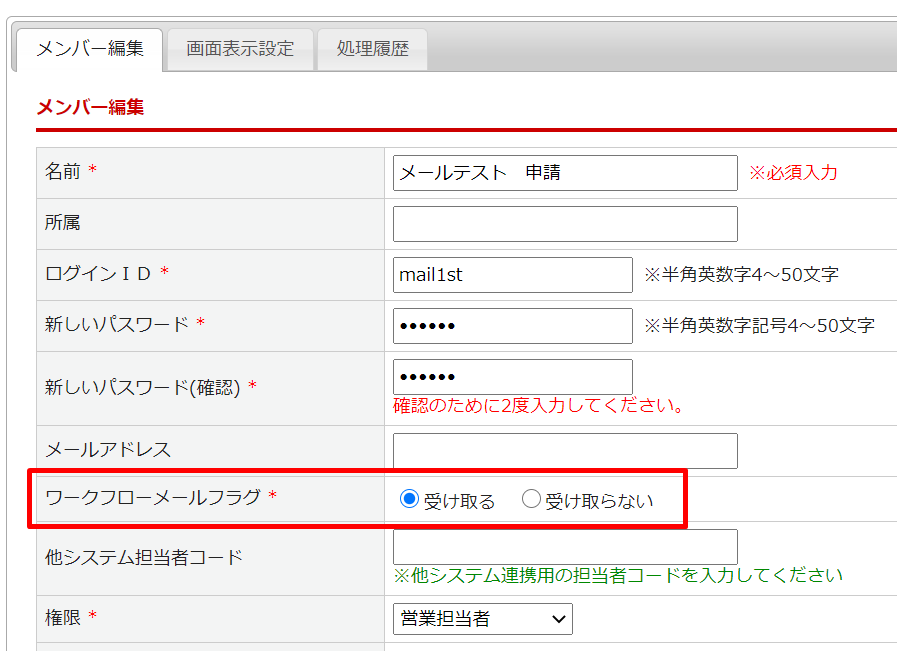The width and height of the screenshot is (897, 651).
Task: Click the ログインID input containing mail1st
Action: [x=512, y=275]
